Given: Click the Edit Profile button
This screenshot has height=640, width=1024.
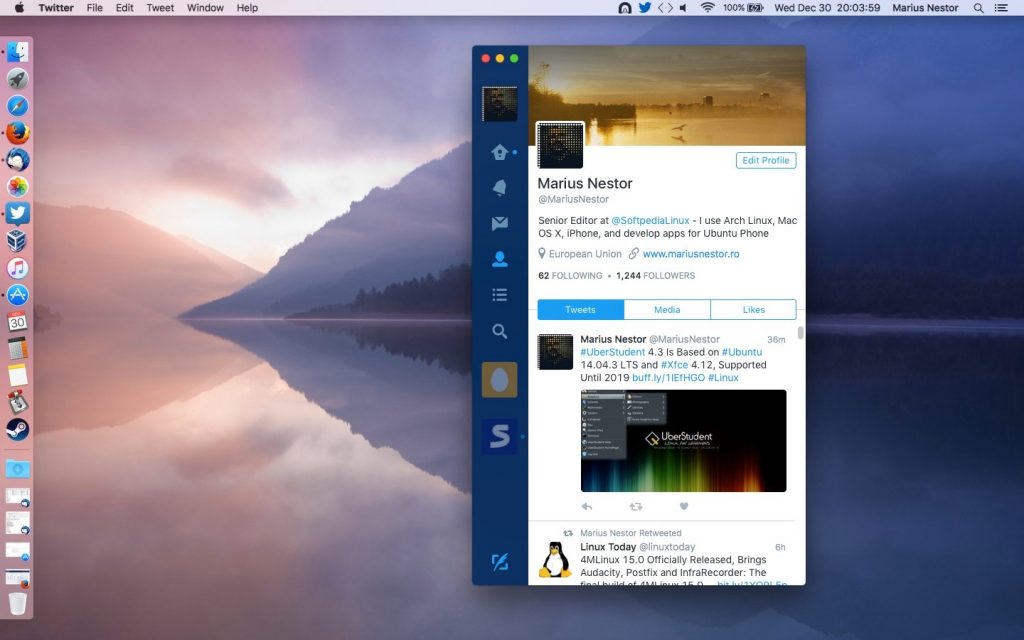Looking at the screenshot, I should 766,160.
